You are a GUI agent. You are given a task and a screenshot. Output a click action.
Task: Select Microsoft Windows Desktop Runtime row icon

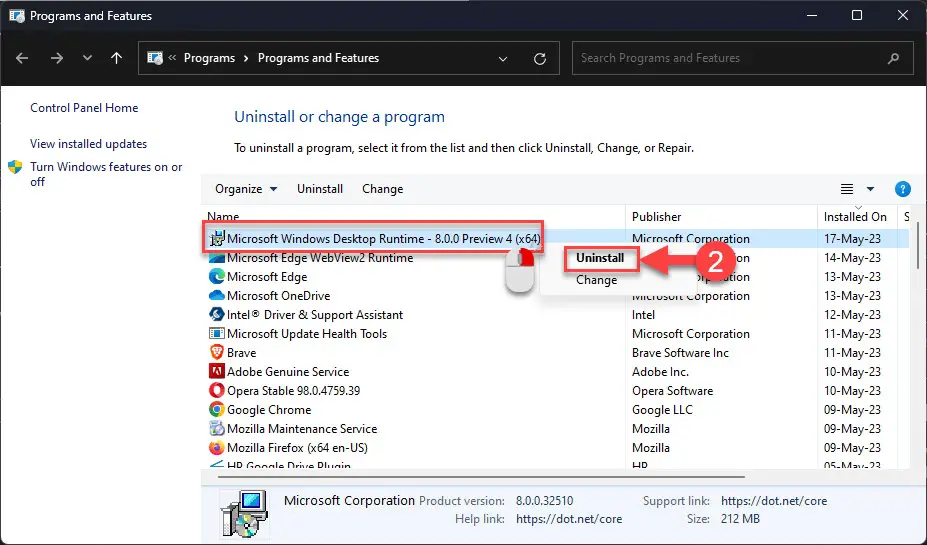(x=217, y=239)
